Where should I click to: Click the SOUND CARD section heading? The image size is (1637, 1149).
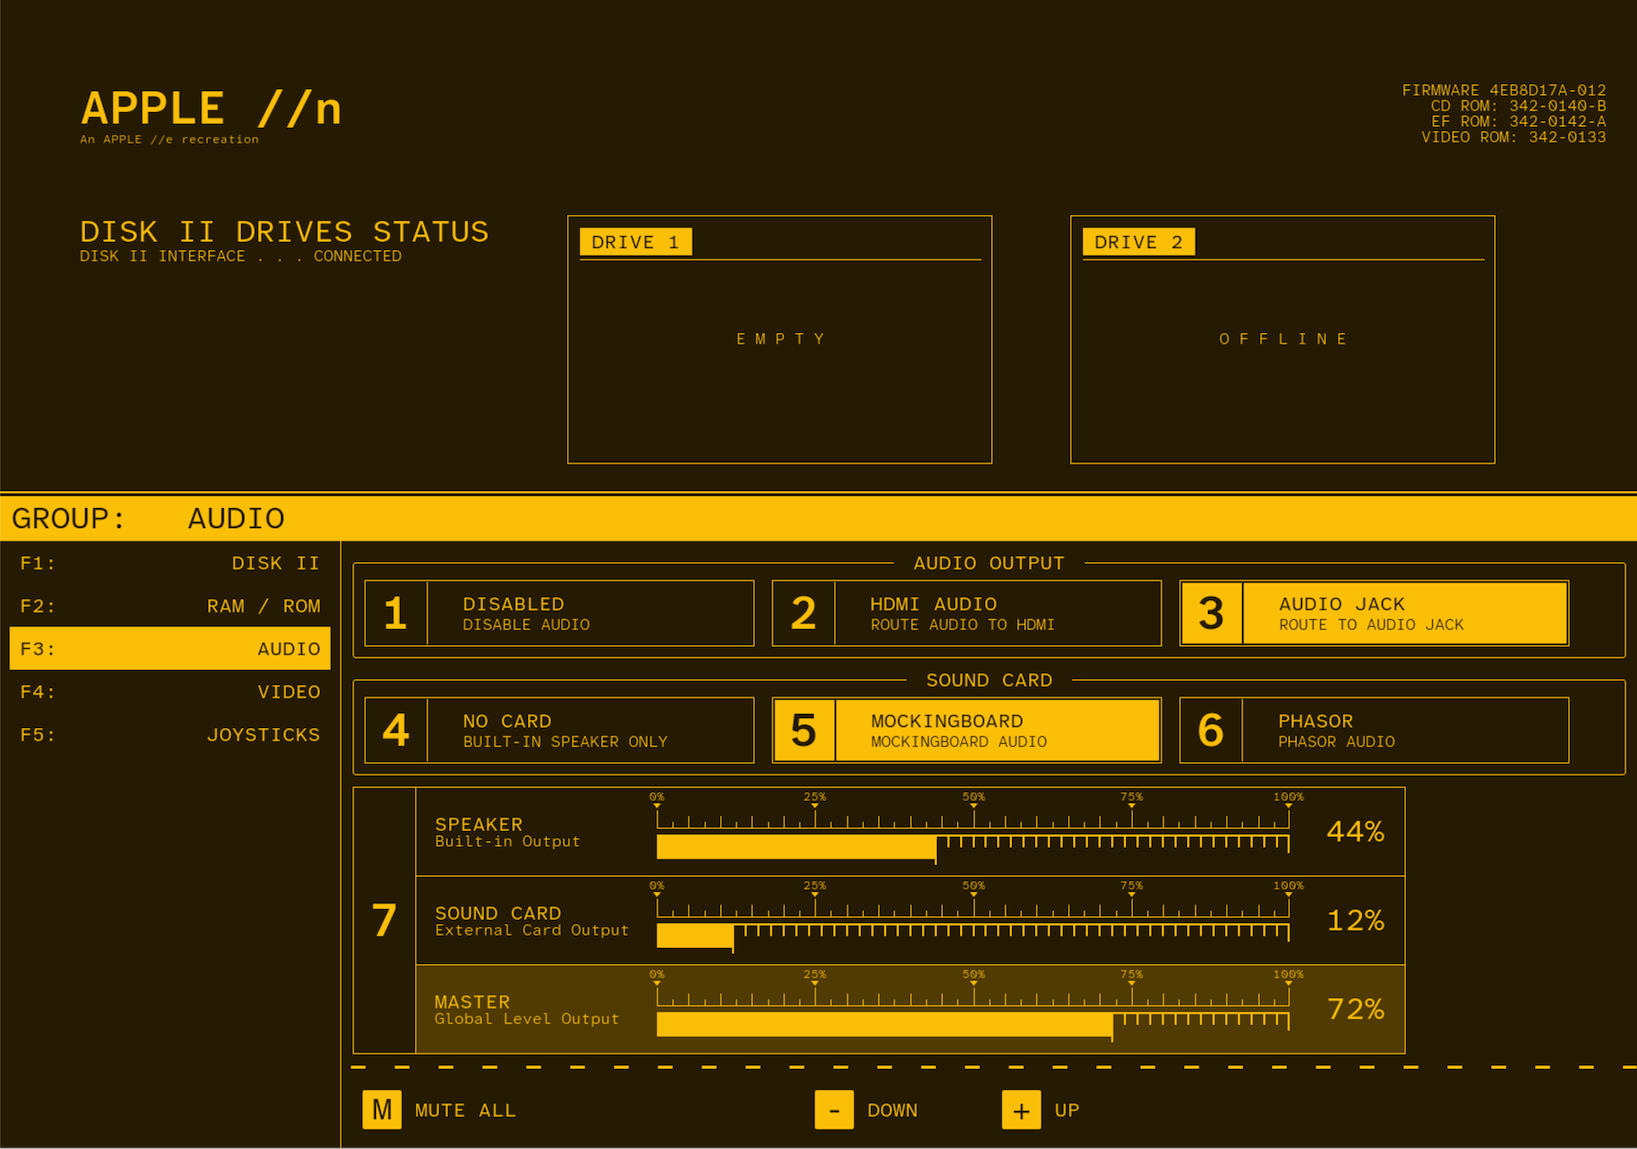pyautogui.click(x=989, y=680)
